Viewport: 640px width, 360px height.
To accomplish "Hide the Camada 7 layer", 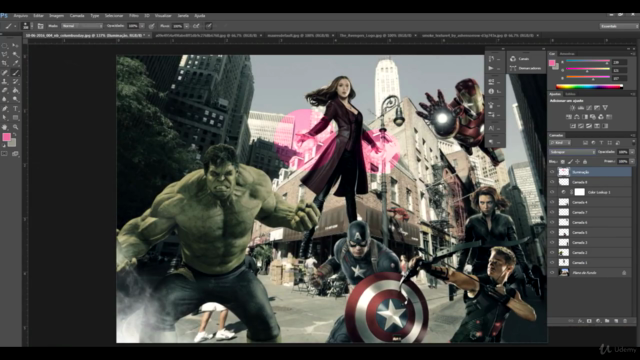I will (552, 212).
